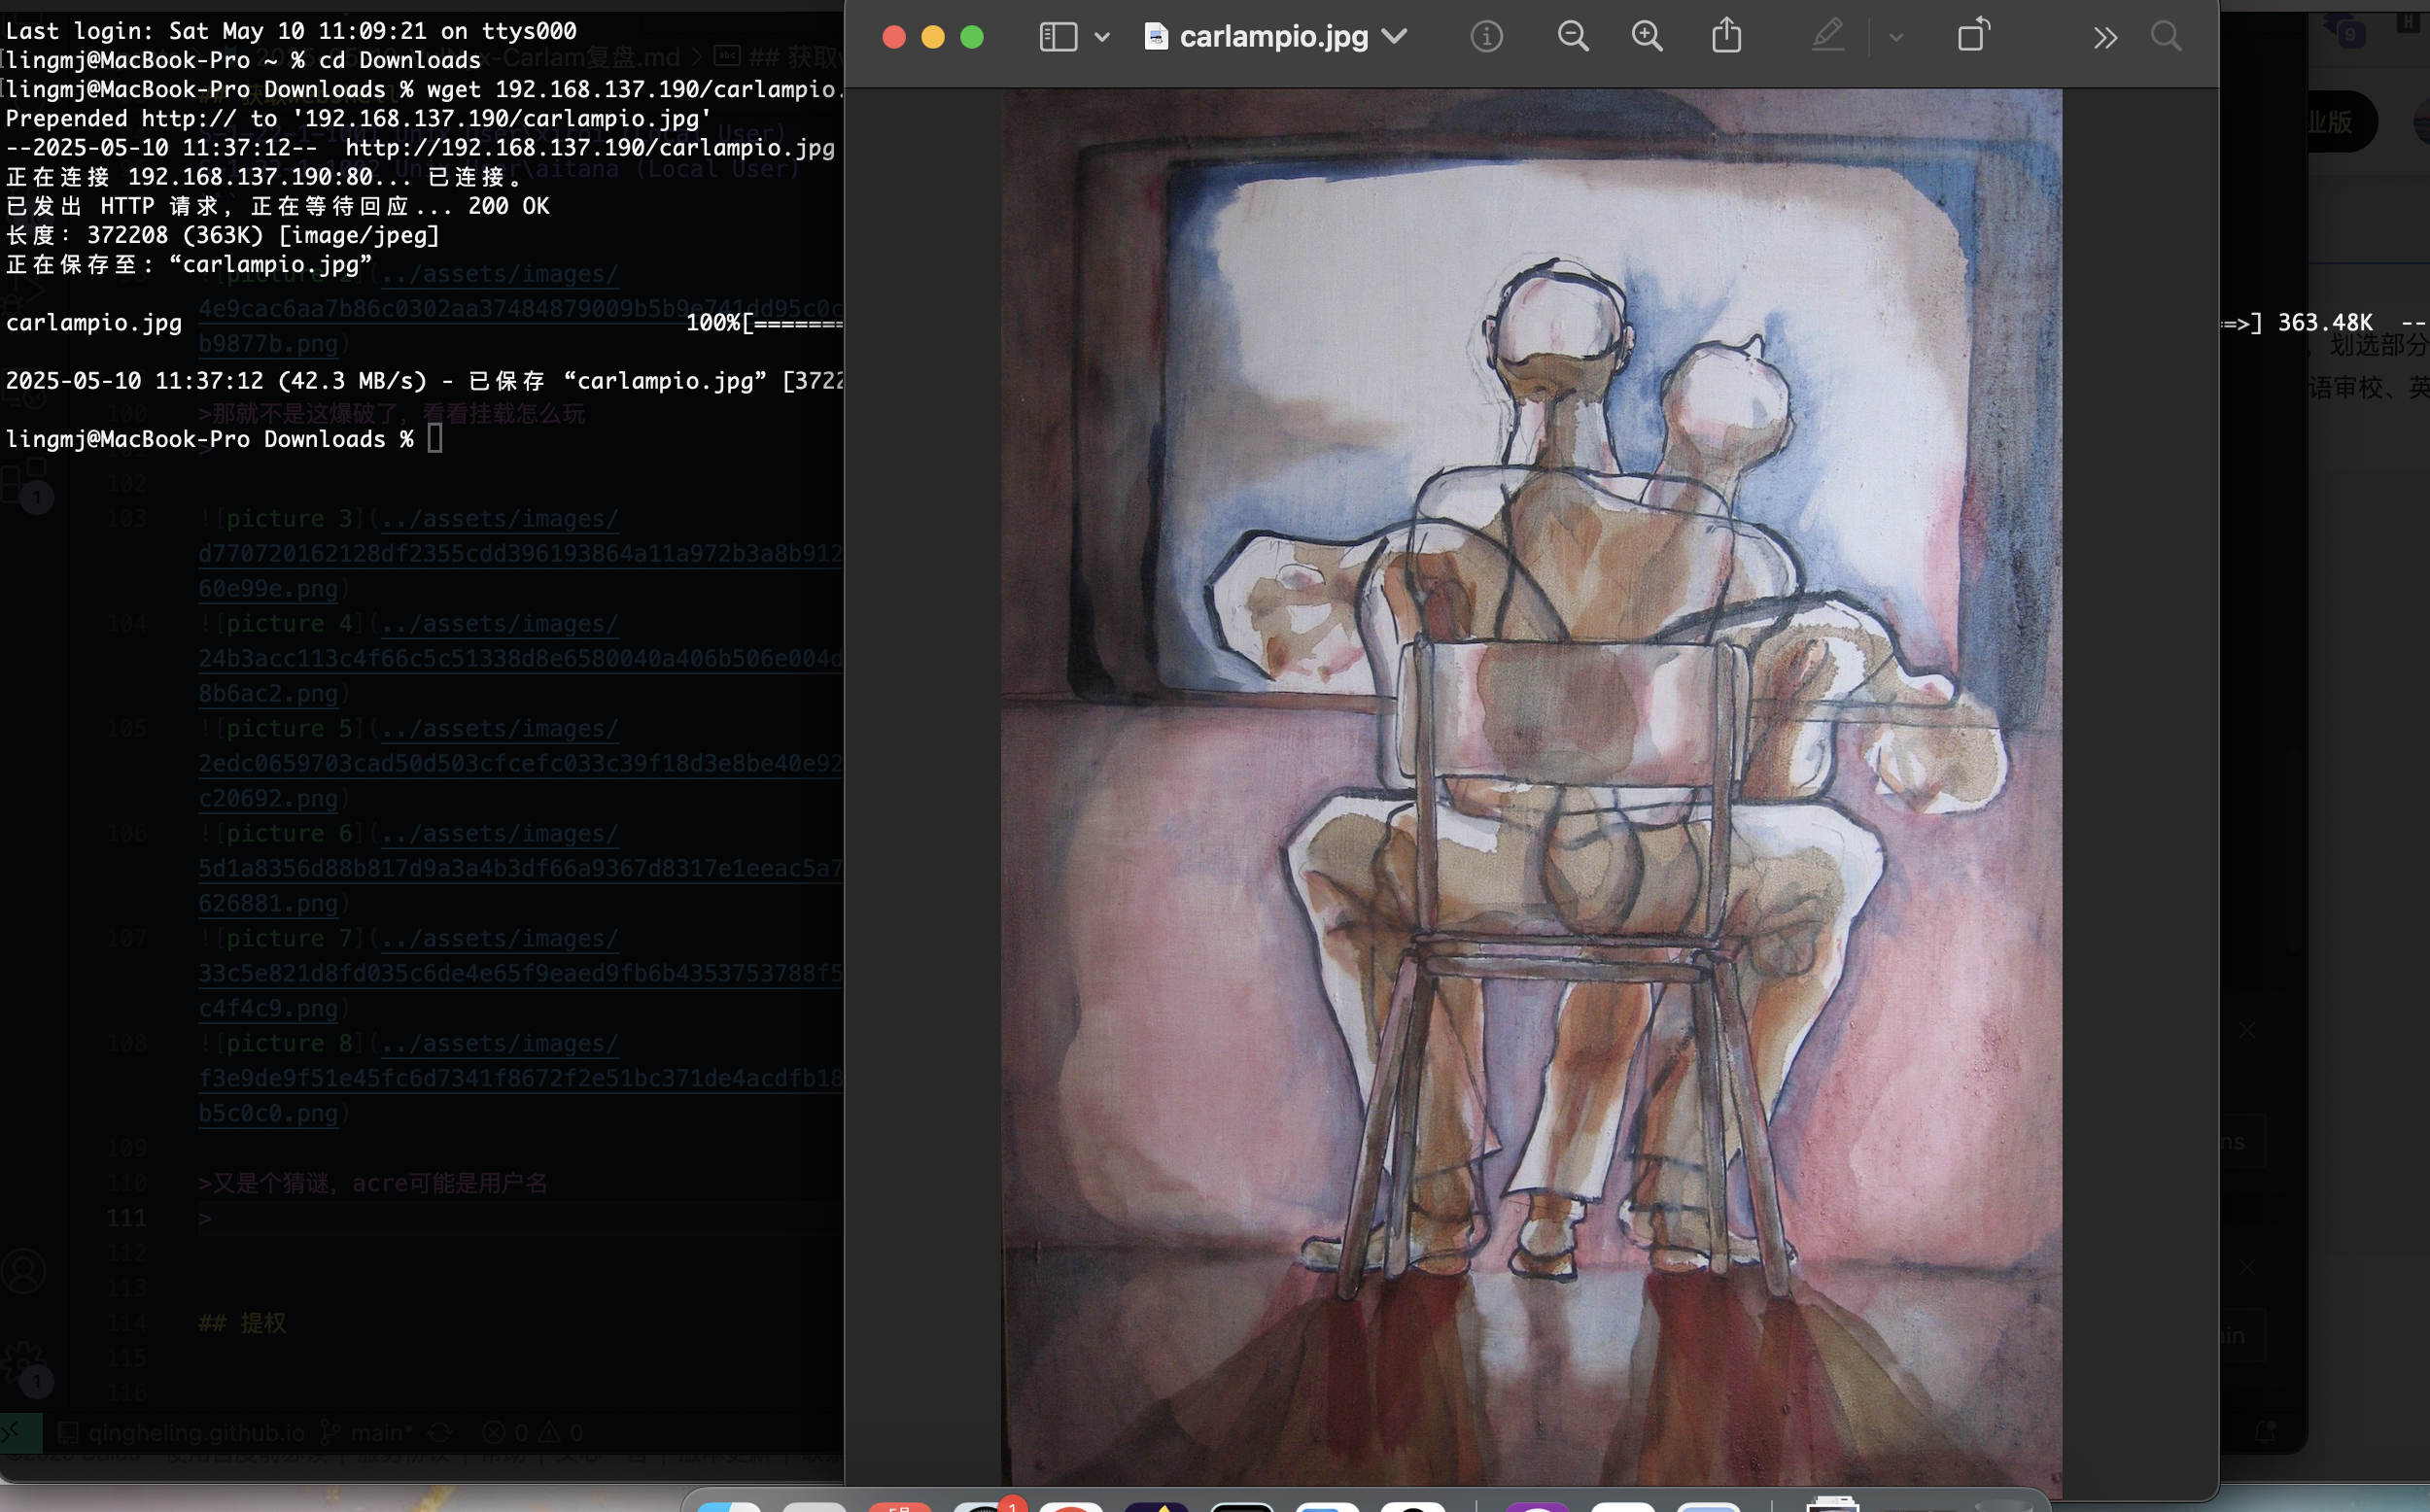
Task: Click the carlampio.jpg document proxy icon
Action: (x=1155, y=37)
